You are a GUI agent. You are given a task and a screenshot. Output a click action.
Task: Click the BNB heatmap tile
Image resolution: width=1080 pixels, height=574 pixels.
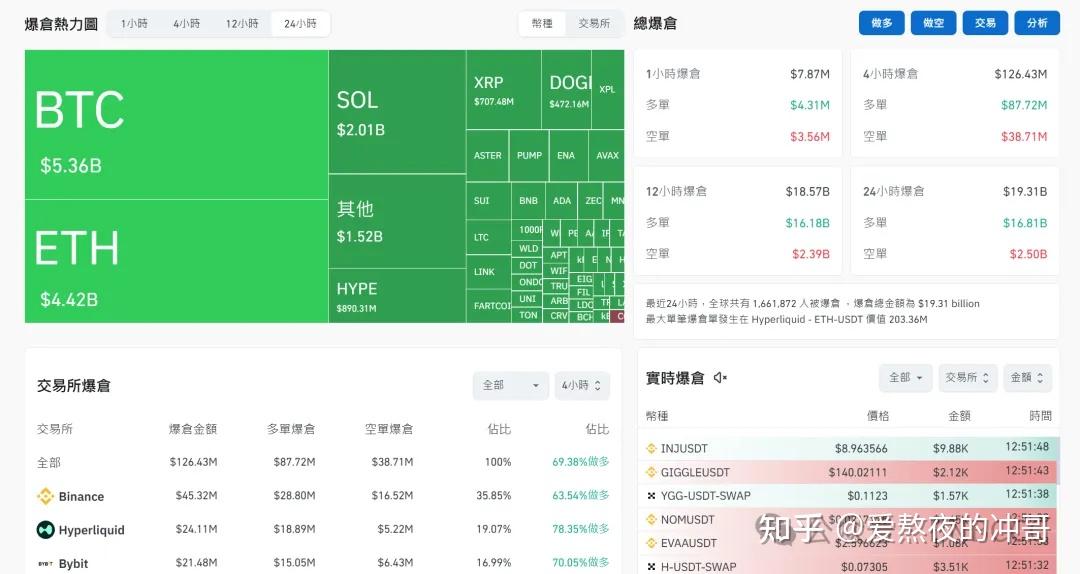pos(528,201)
